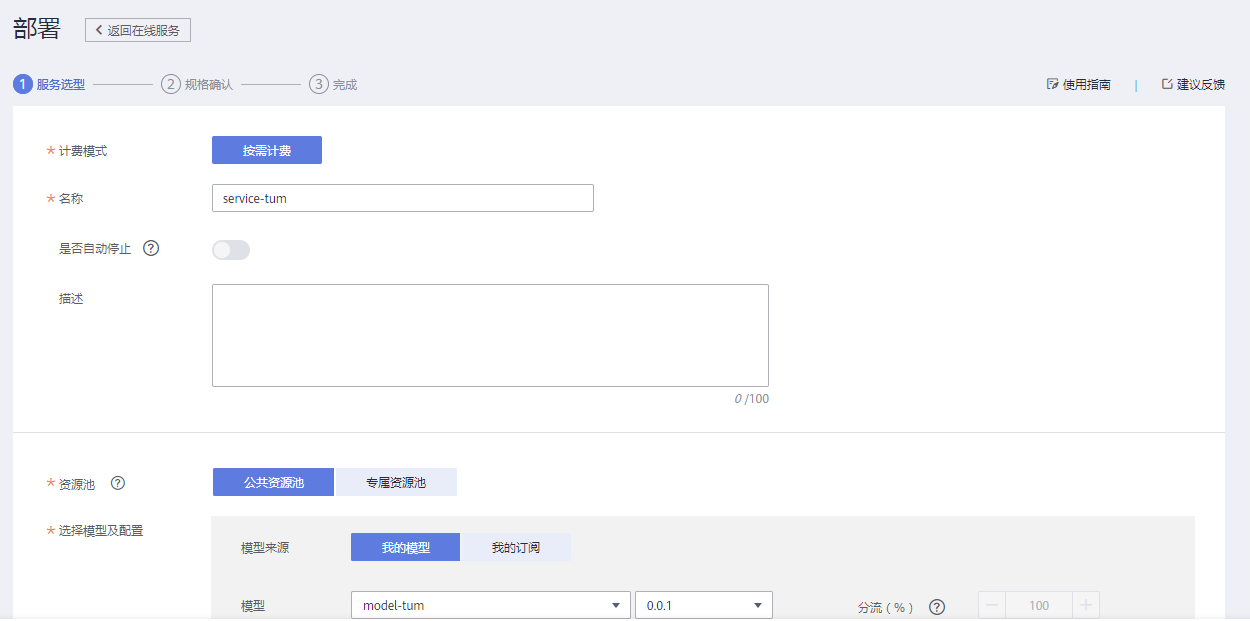This screenshot has width=1250, height=621.
Task: Select 专属资源池 resource pool option
Action: pos(396,482)
